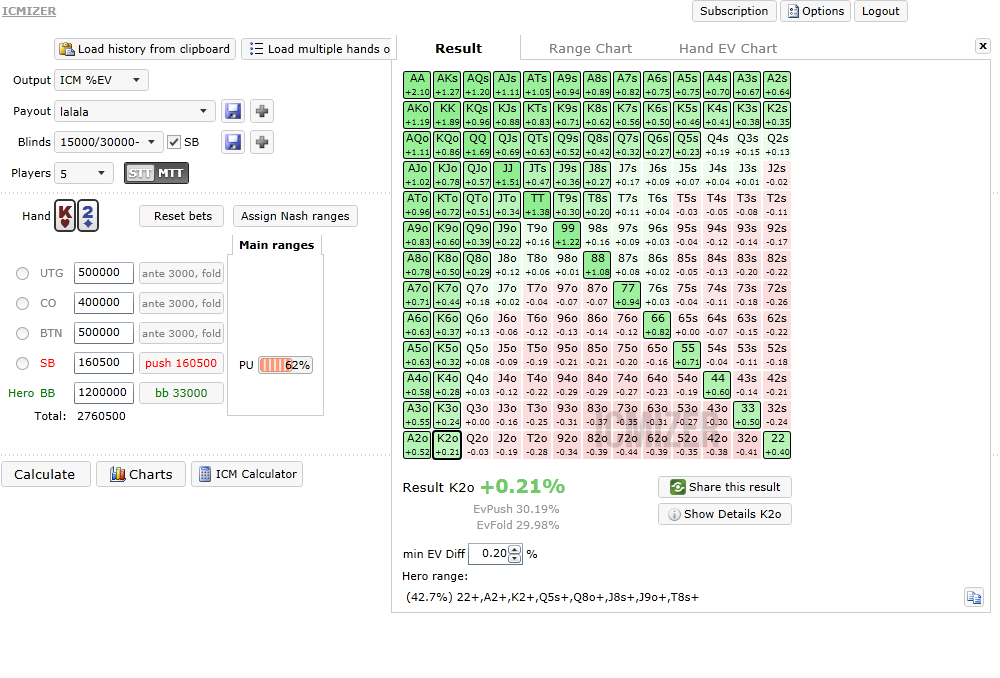Viewport: 1000px width, 678px height.
Task: Select the BTN radio button
Action: point(23,333)
